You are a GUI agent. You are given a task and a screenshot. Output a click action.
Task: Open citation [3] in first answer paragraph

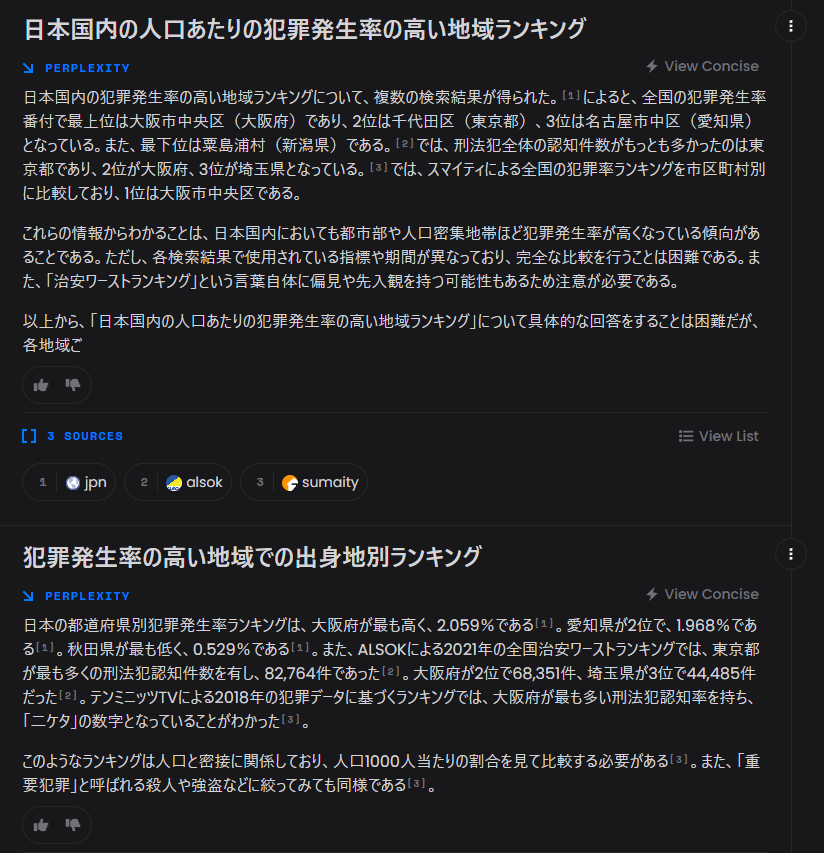click(379, 168)
